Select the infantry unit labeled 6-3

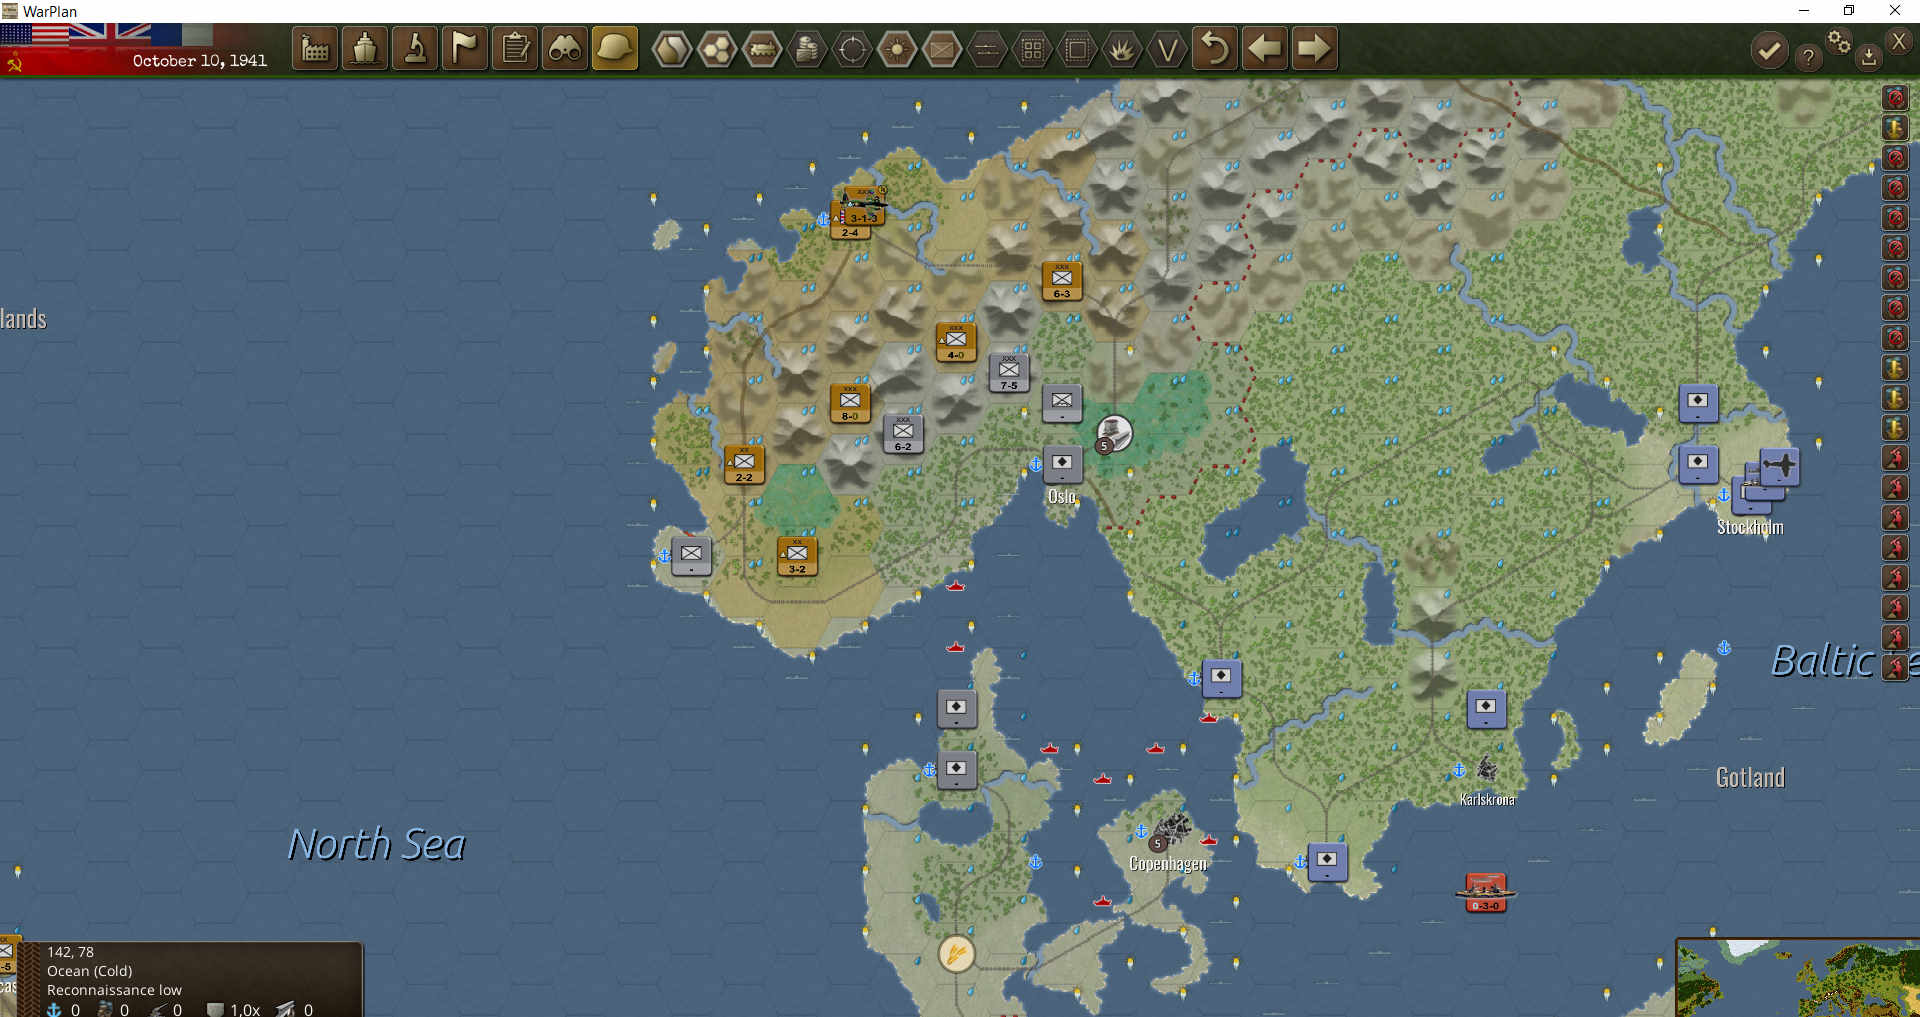[1062, 281]
